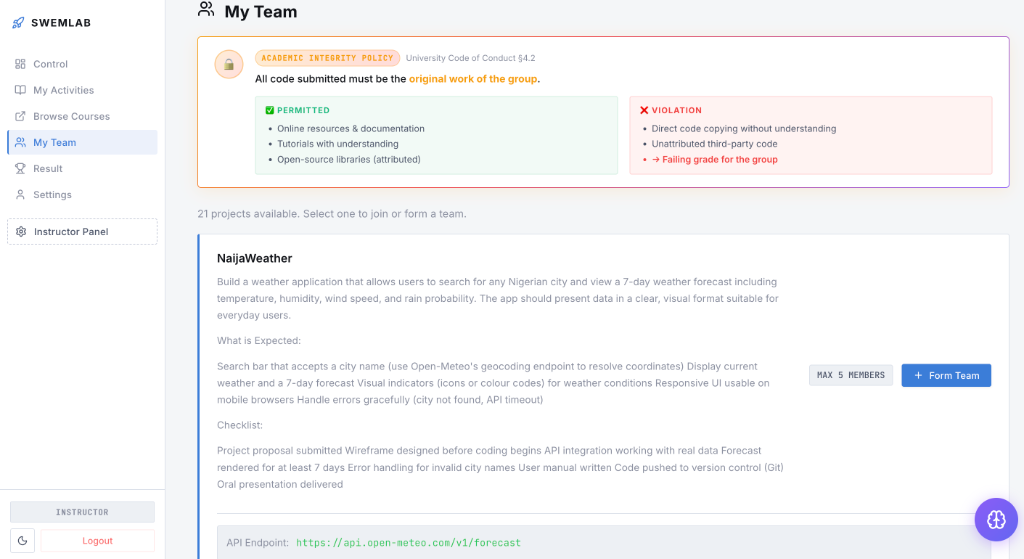The height and width of the screenshot is (559, 1024).
Task: Click 'Tutorials with understanding' item
Action: click(x=338, y=144)
